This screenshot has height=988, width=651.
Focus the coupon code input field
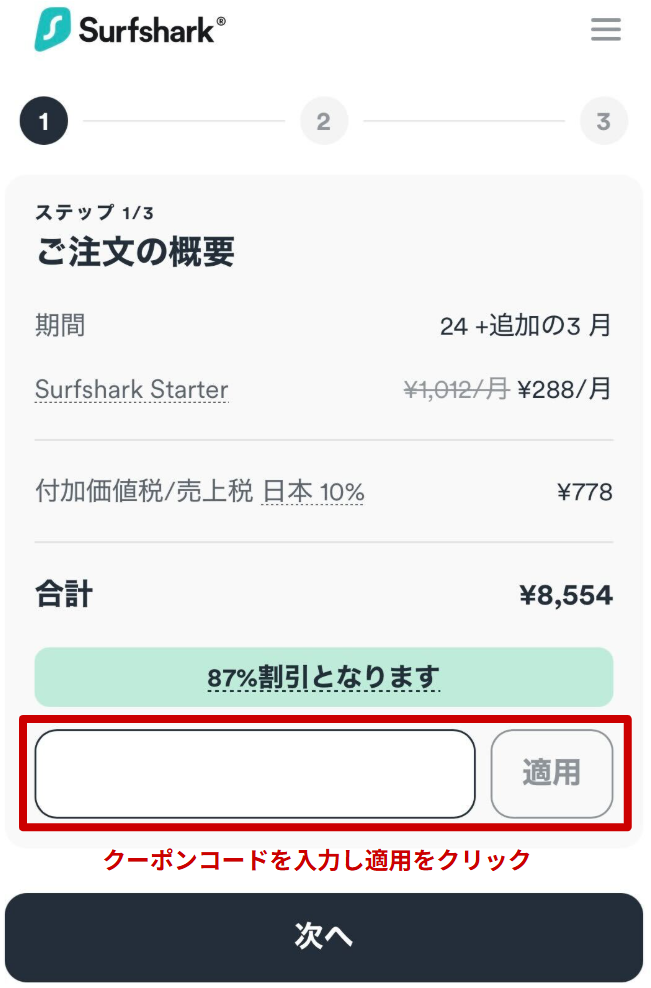pos(255,774)
